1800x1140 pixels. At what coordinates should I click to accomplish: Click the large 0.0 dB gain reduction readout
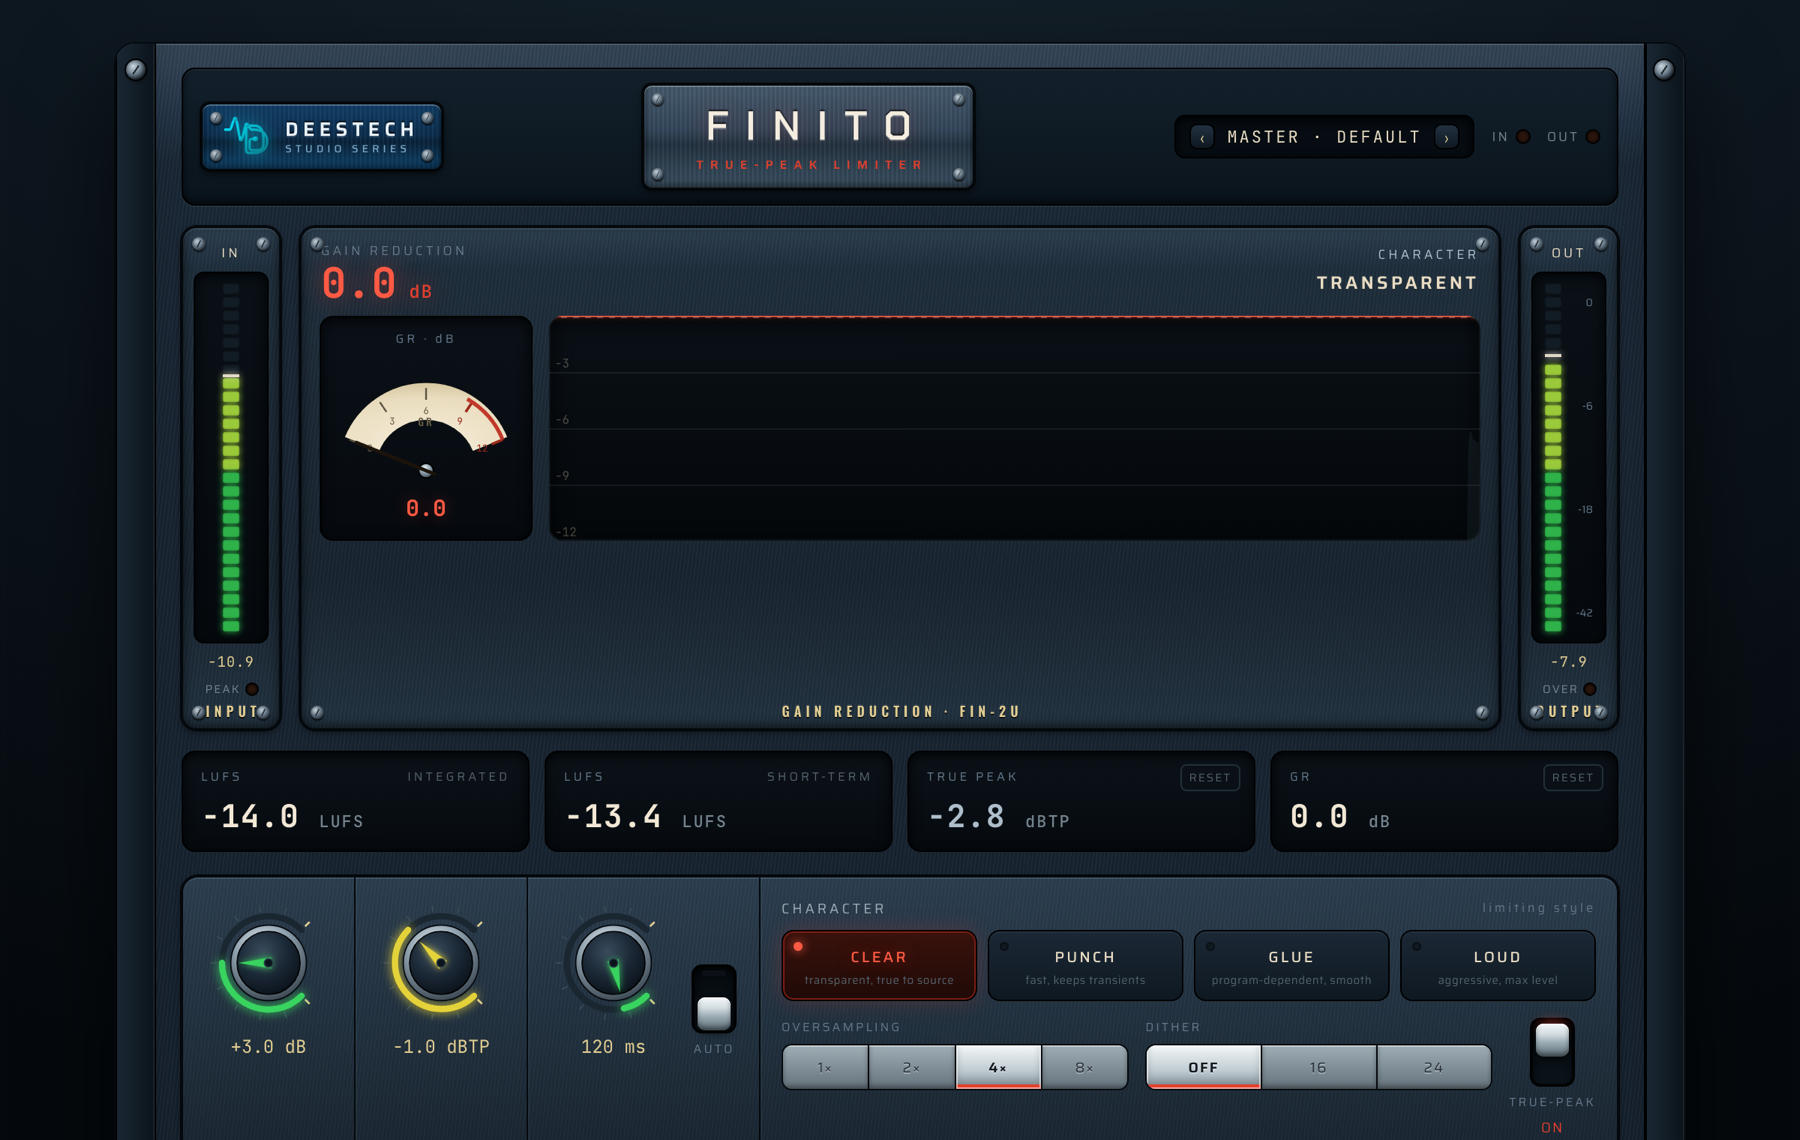coord(377,284)
